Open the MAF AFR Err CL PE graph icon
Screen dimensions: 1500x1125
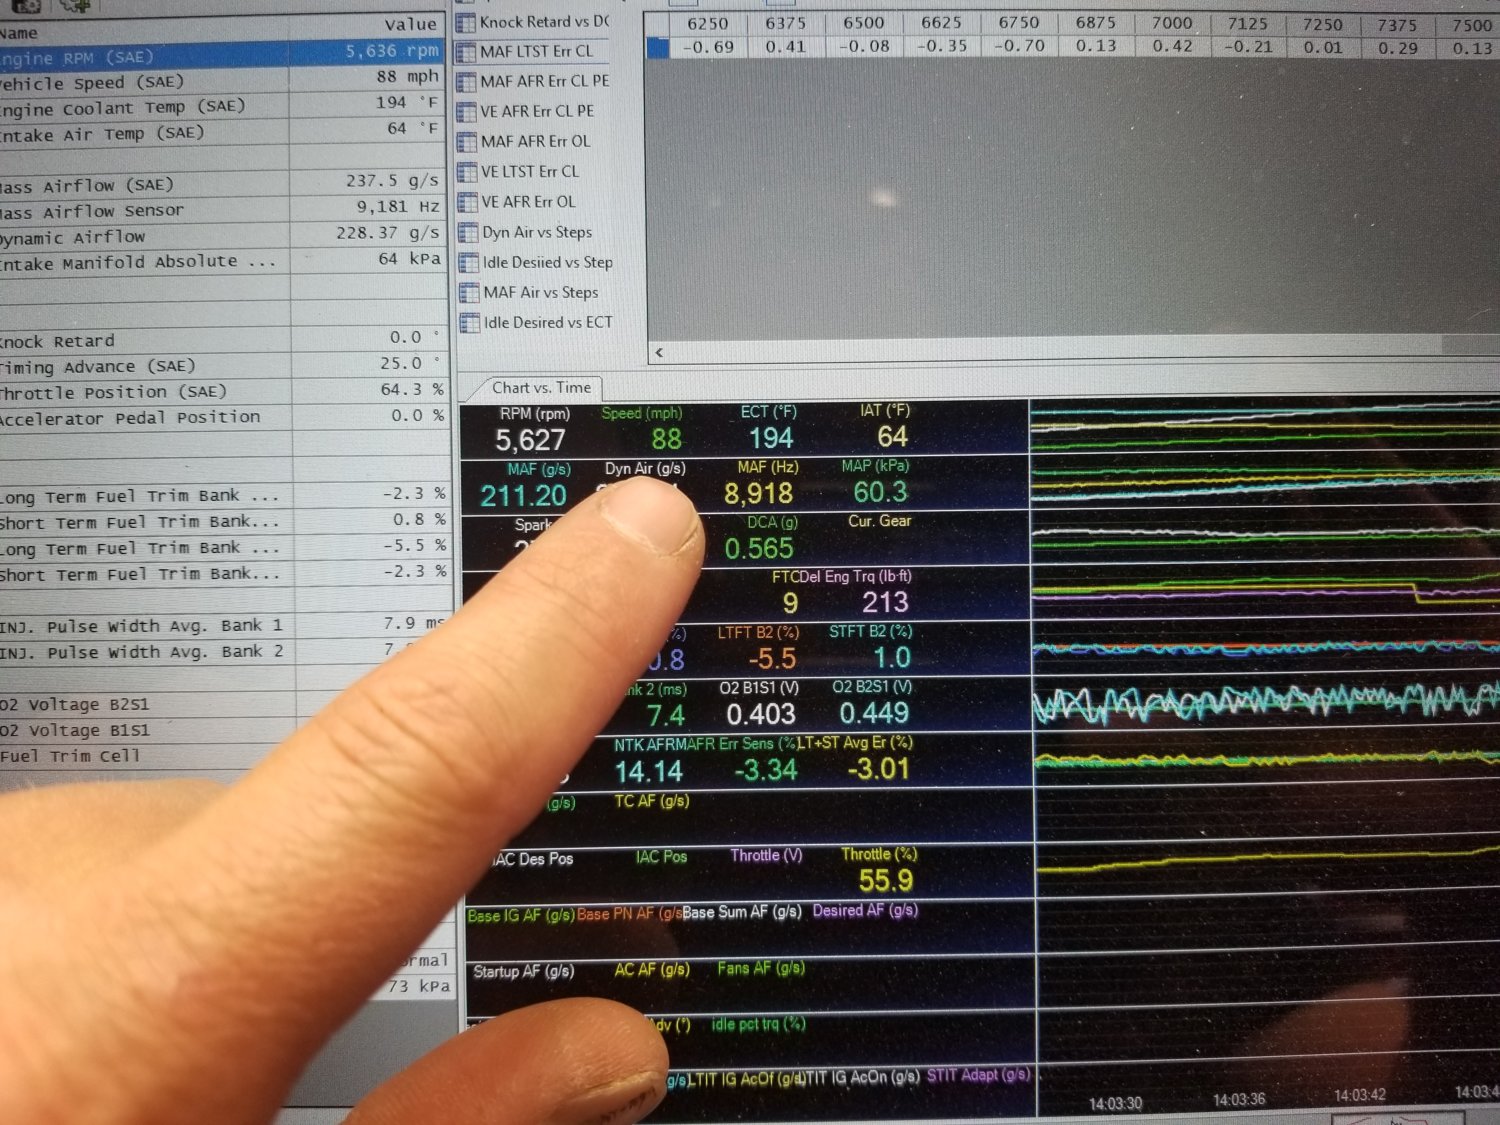pyautogui.click(x=466, y=82)
